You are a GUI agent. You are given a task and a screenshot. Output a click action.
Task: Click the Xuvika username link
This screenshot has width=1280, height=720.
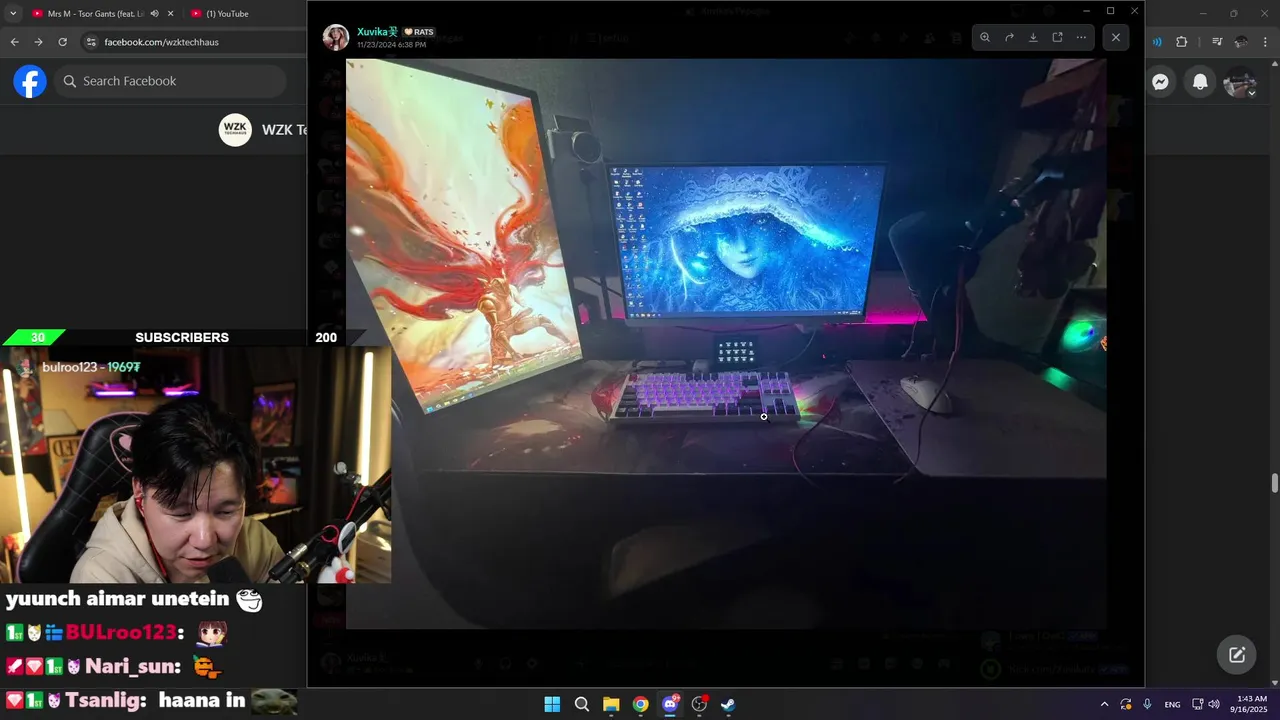point(376,32)
